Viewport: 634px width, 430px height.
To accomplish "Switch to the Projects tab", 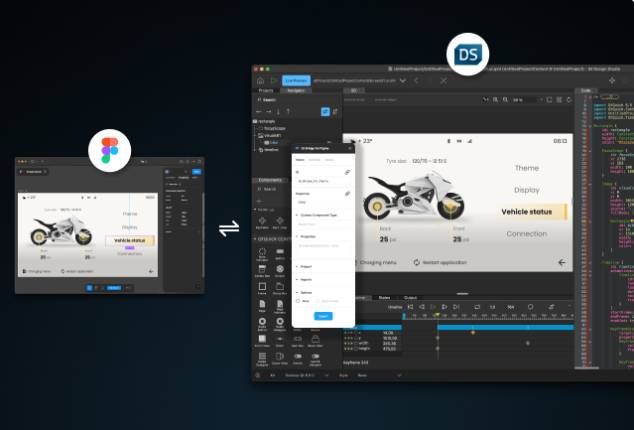I will [x=266, y=91].
